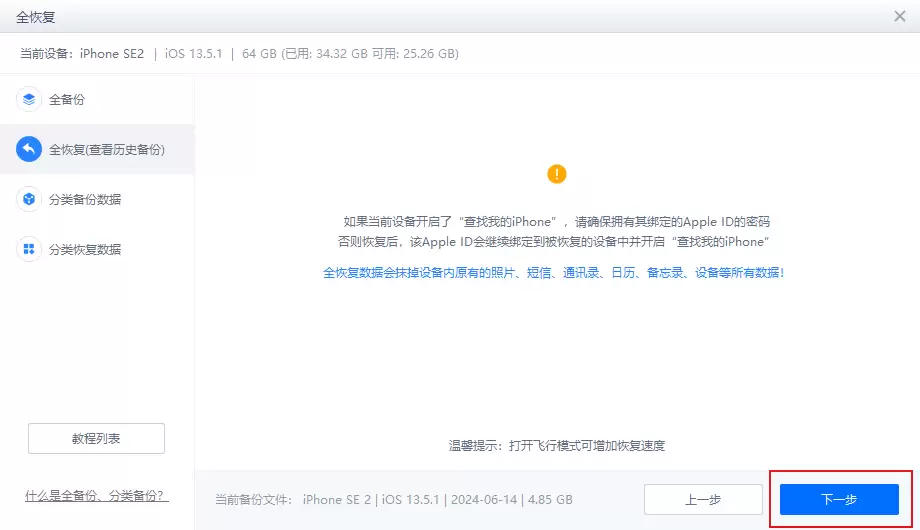Click the 全备份 layers icon

pyautogui.click(x=29, y=99)
